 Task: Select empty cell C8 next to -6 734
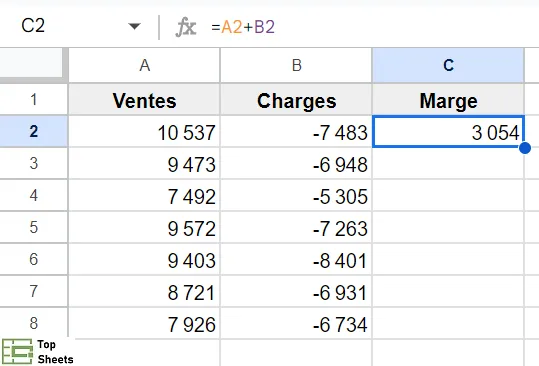coord(448,323)
